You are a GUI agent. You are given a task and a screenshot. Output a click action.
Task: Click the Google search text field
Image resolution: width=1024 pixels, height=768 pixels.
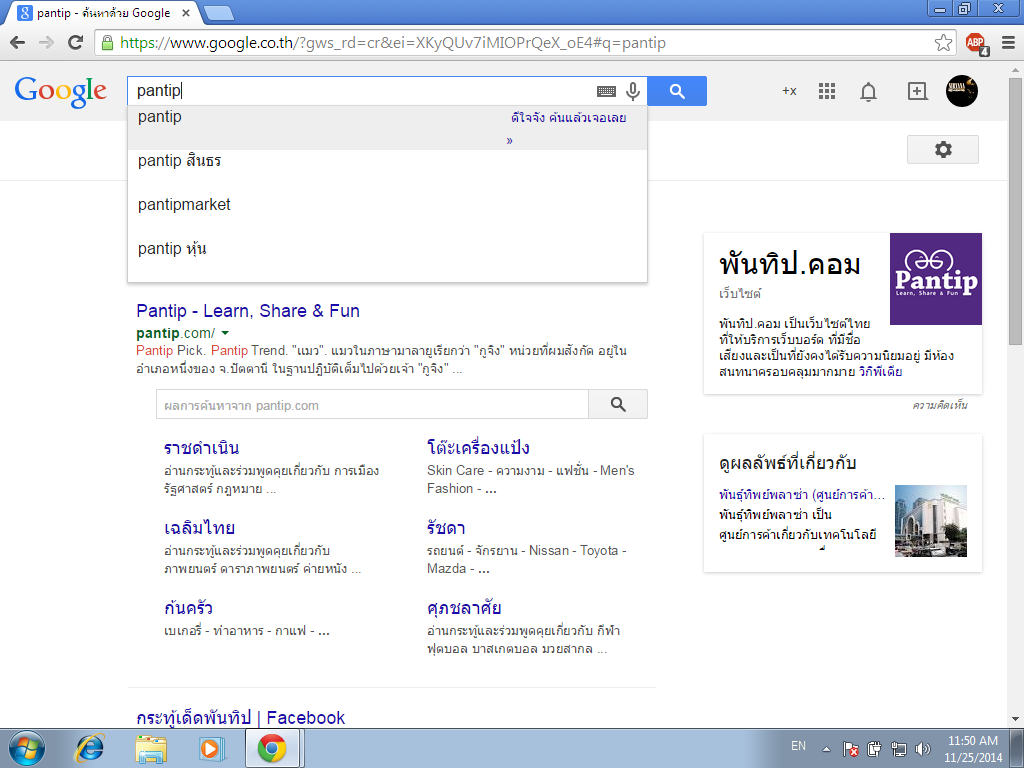362,91
